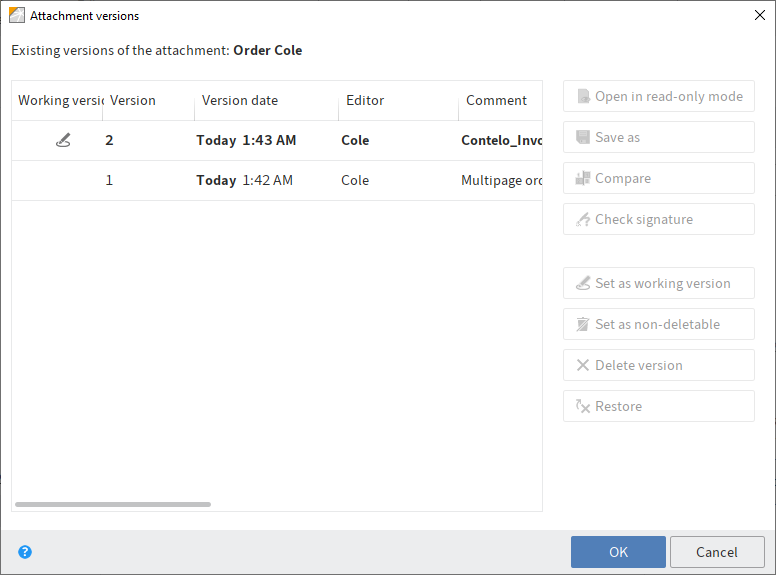This screenshot has width=776, height=575.
Task: Click the working version pen icon in row 2
Action: pos(63,140)
